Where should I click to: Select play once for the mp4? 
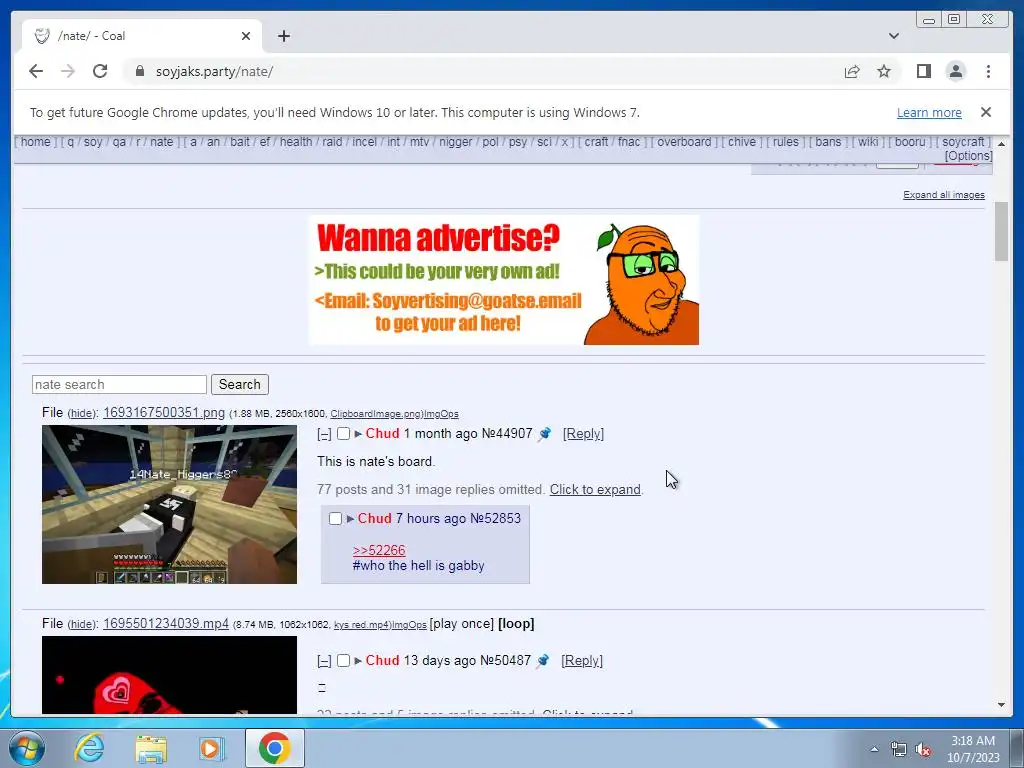tap(461, 623)
